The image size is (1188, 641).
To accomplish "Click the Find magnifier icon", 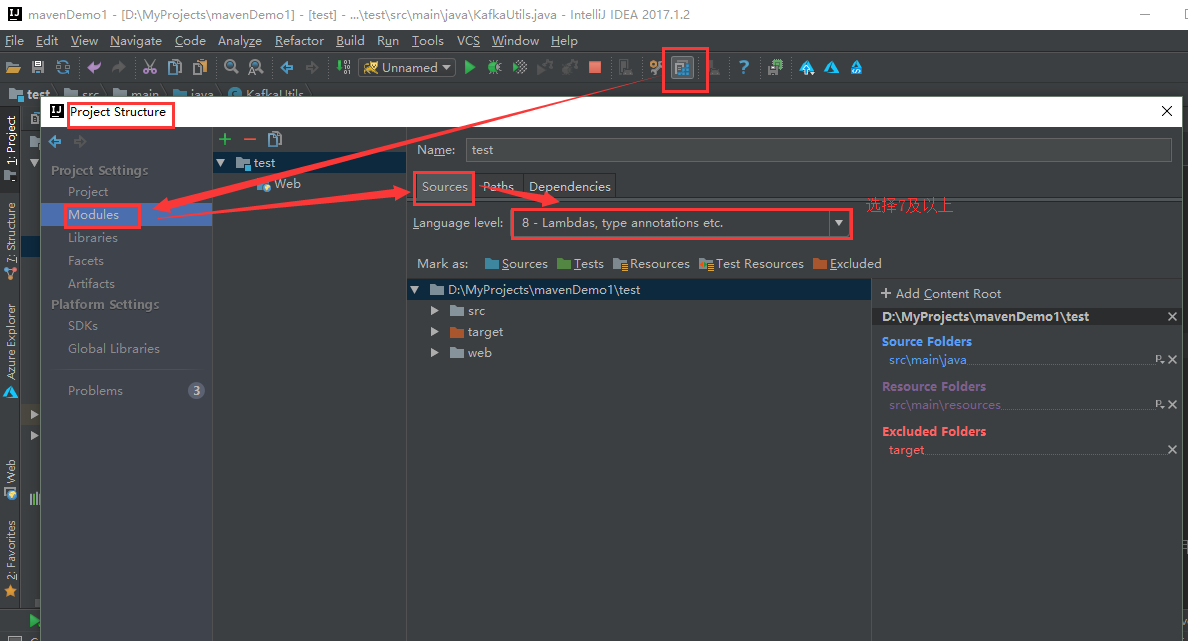I will (x=231, y=67).
